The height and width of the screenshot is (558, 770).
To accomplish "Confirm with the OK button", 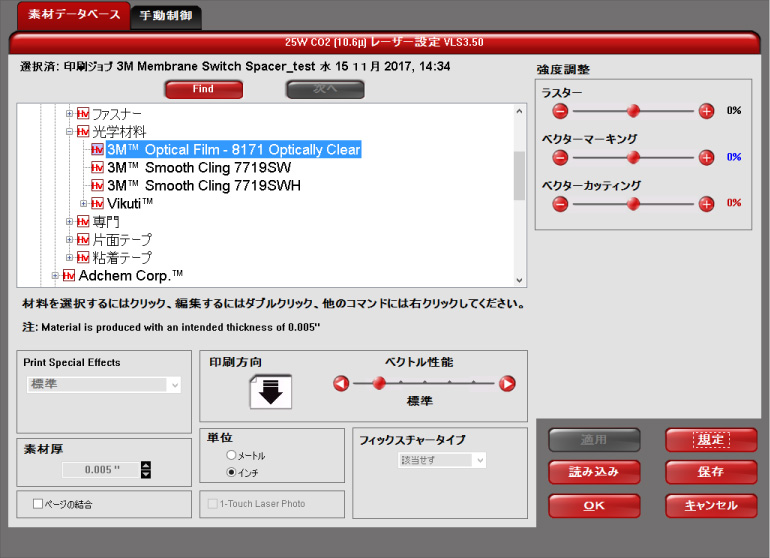I will pos(594,505).
